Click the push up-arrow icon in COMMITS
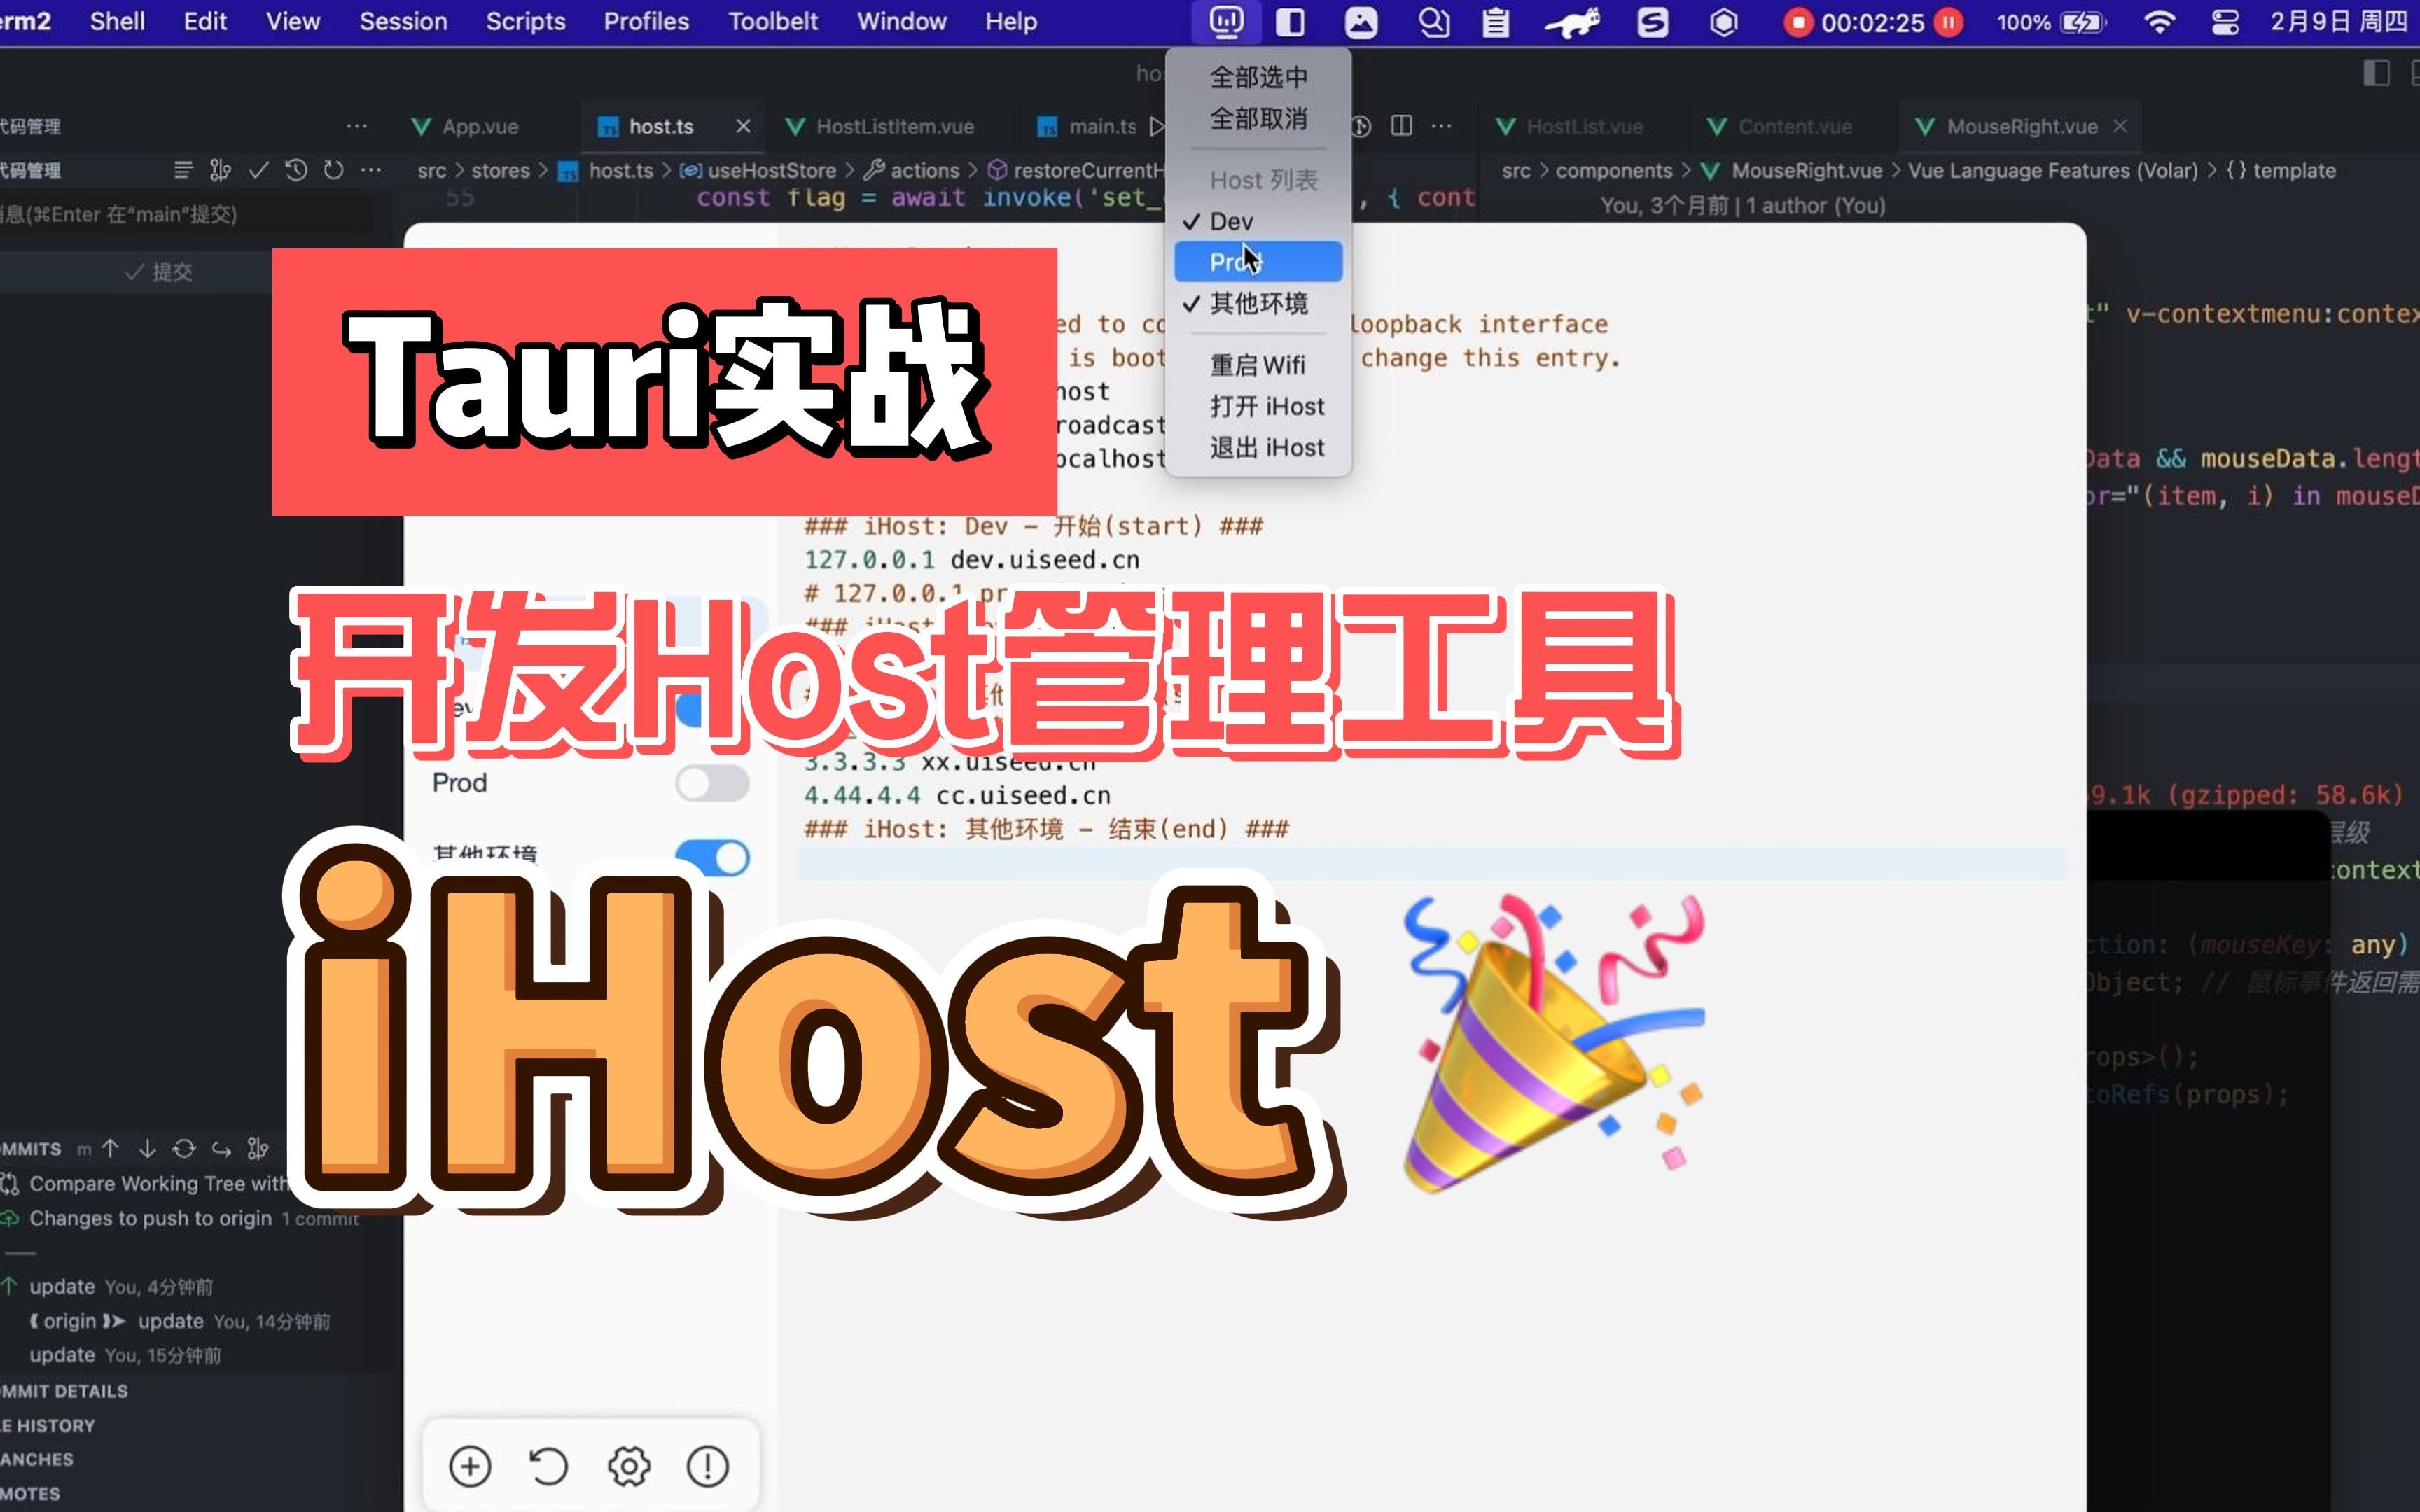Viewport: 2420px width, 1512px height. coord(110,1148)
